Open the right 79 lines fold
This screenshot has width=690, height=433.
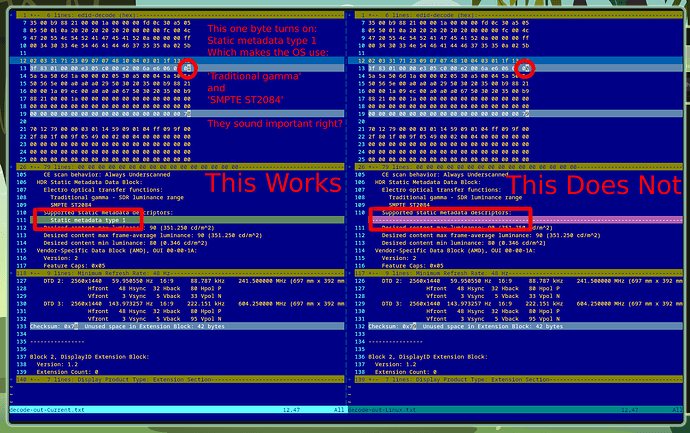coord(518,167)
